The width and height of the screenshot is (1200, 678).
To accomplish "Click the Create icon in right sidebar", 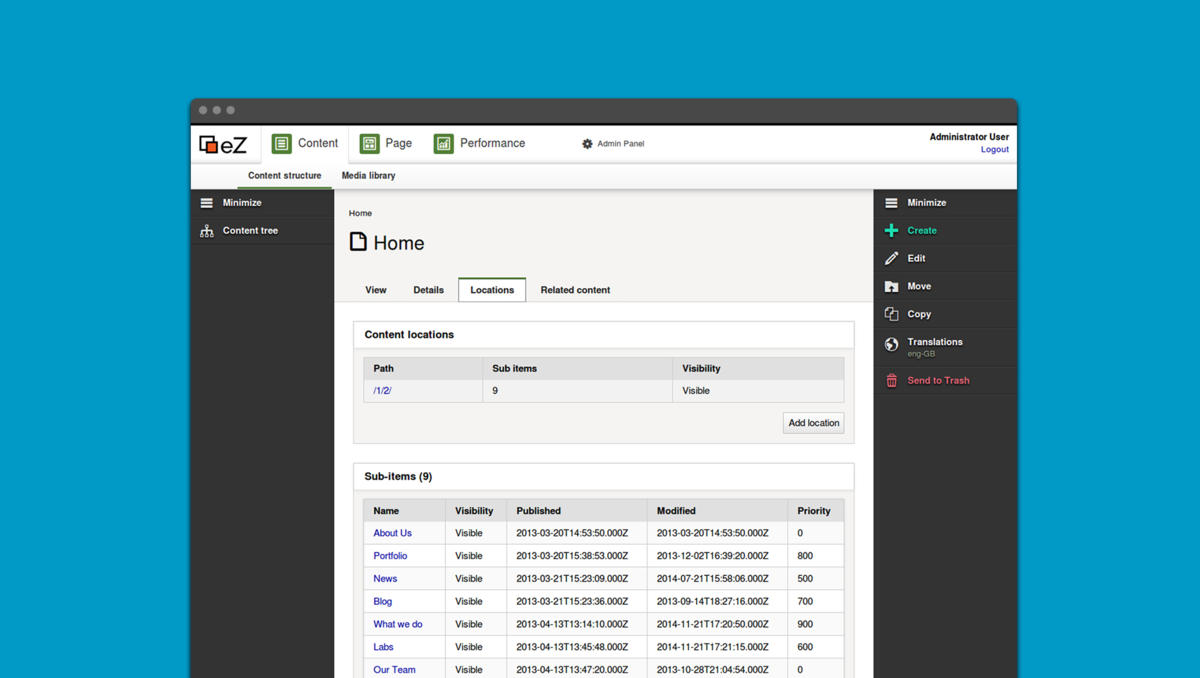I will coord(891,230).
